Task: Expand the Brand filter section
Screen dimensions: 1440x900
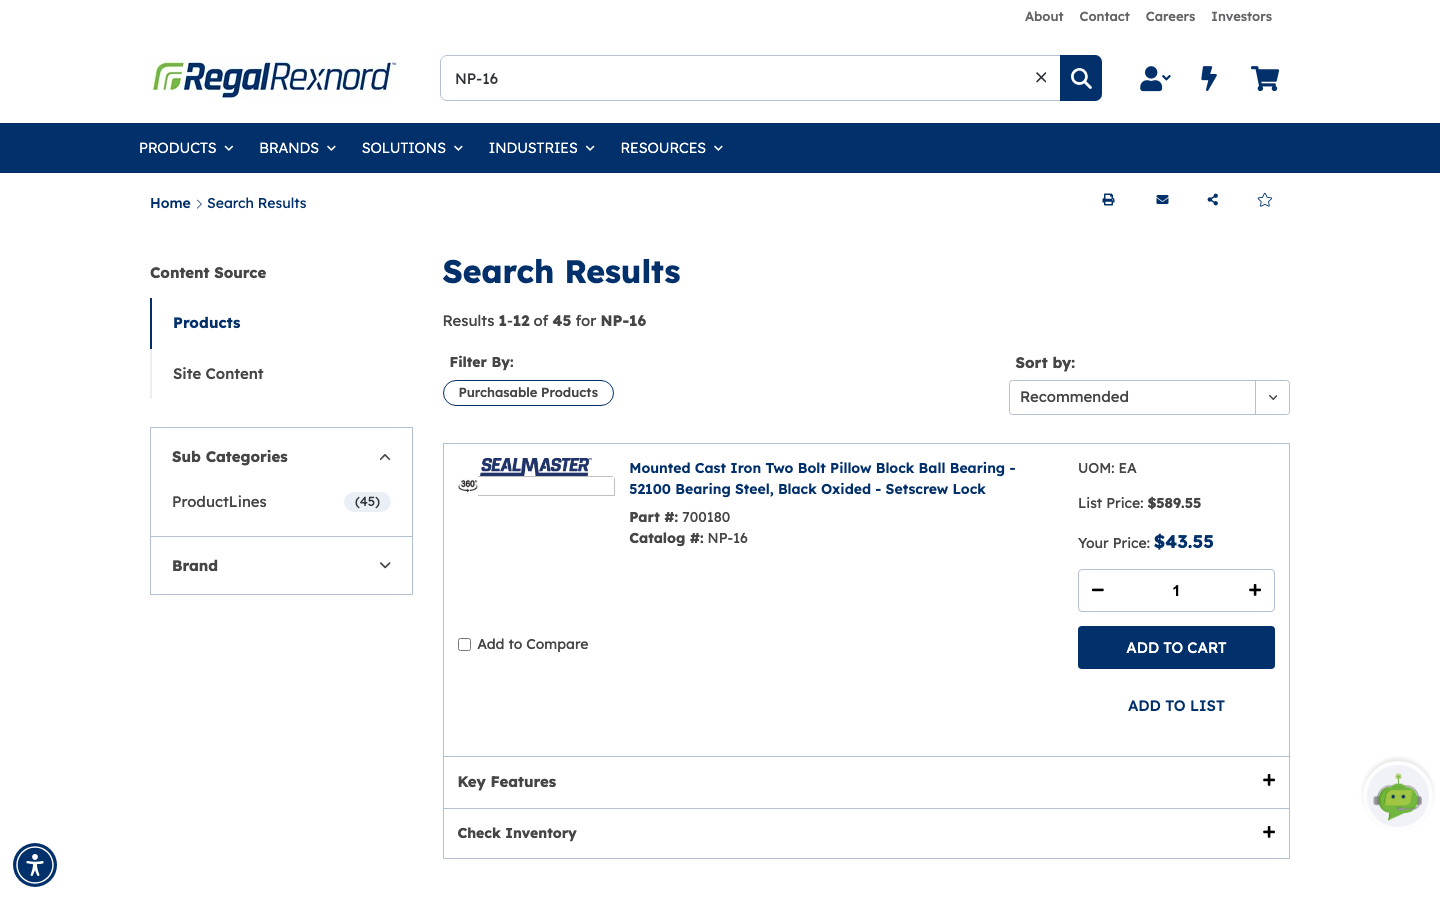Action: tap(281, 566)
